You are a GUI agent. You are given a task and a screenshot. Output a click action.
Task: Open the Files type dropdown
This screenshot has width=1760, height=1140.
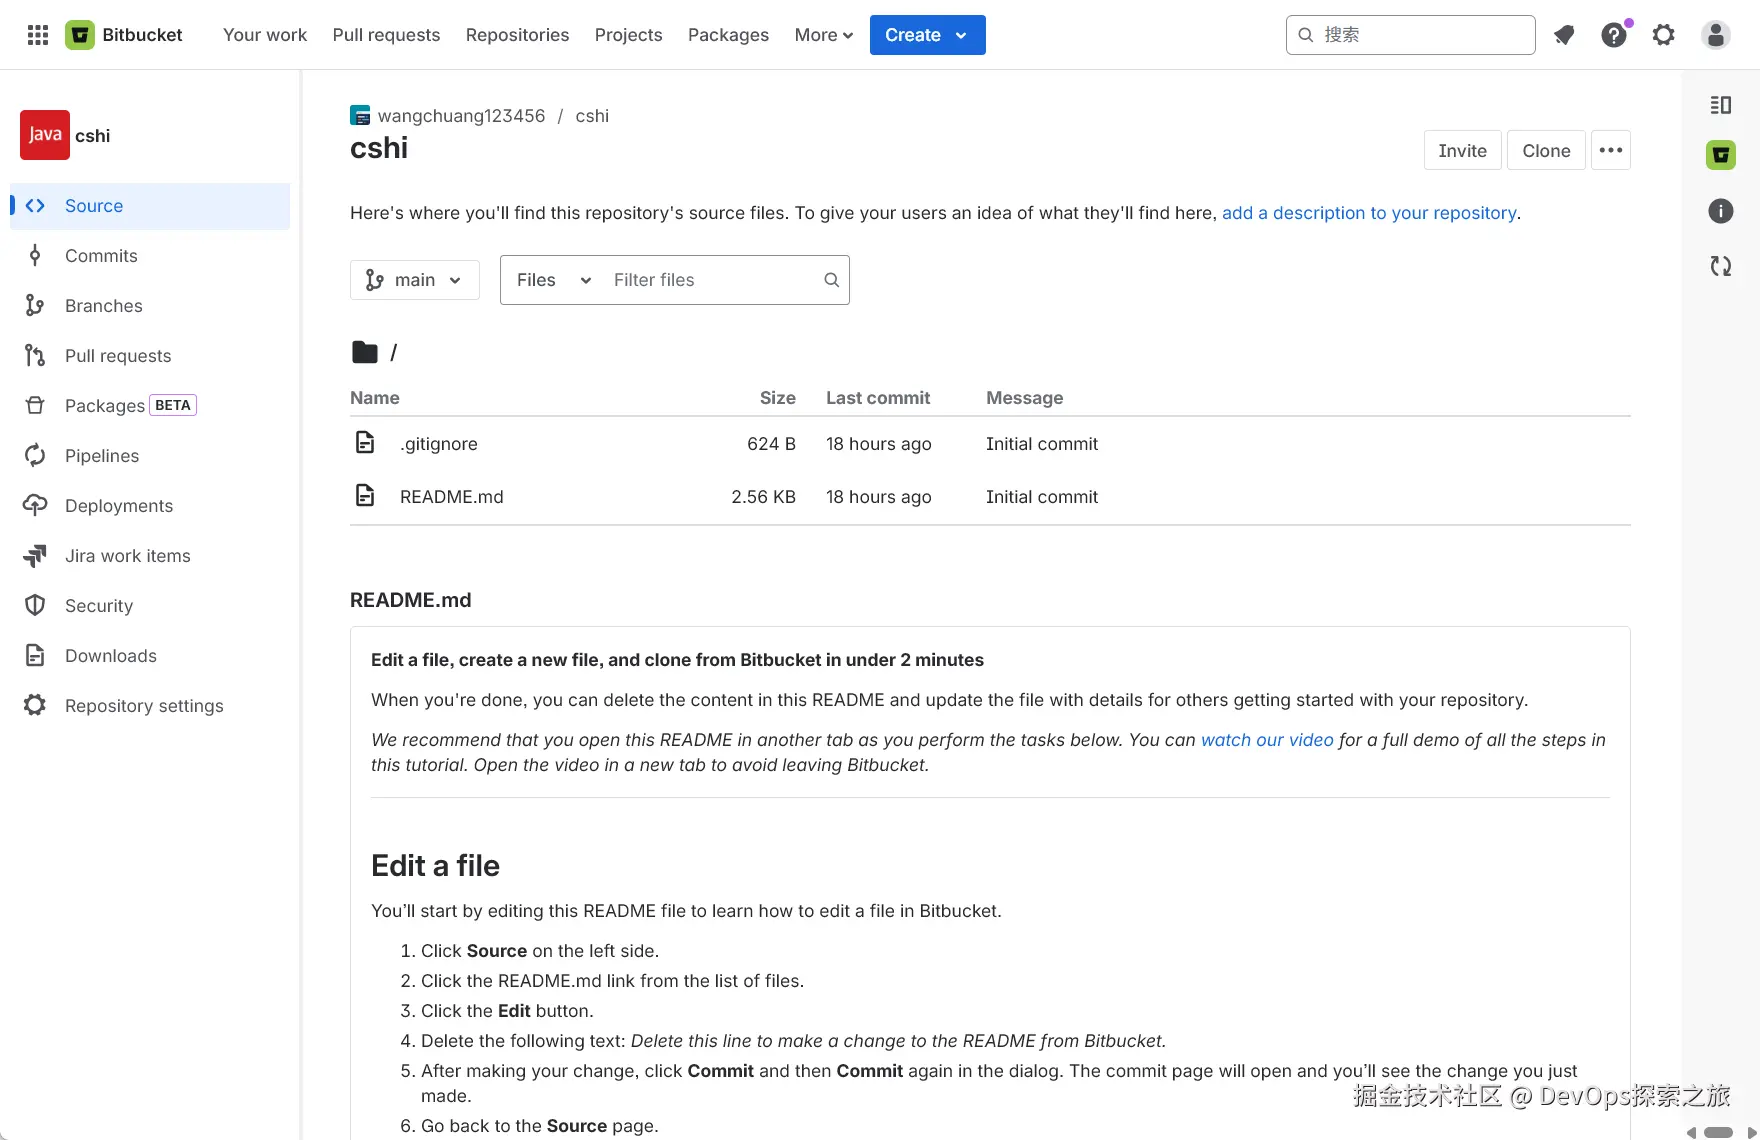click(553, 280)
